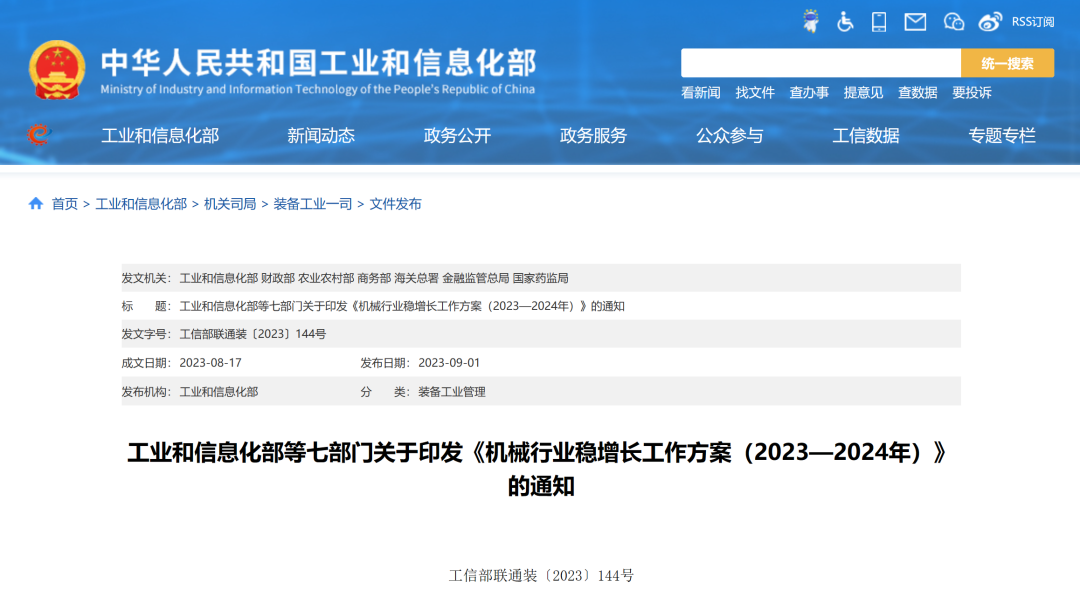Open 新闻动态 navigation menu
The width and height of the screenshot is (1080, 603).
pyautogui.click(x=321, y=136)
